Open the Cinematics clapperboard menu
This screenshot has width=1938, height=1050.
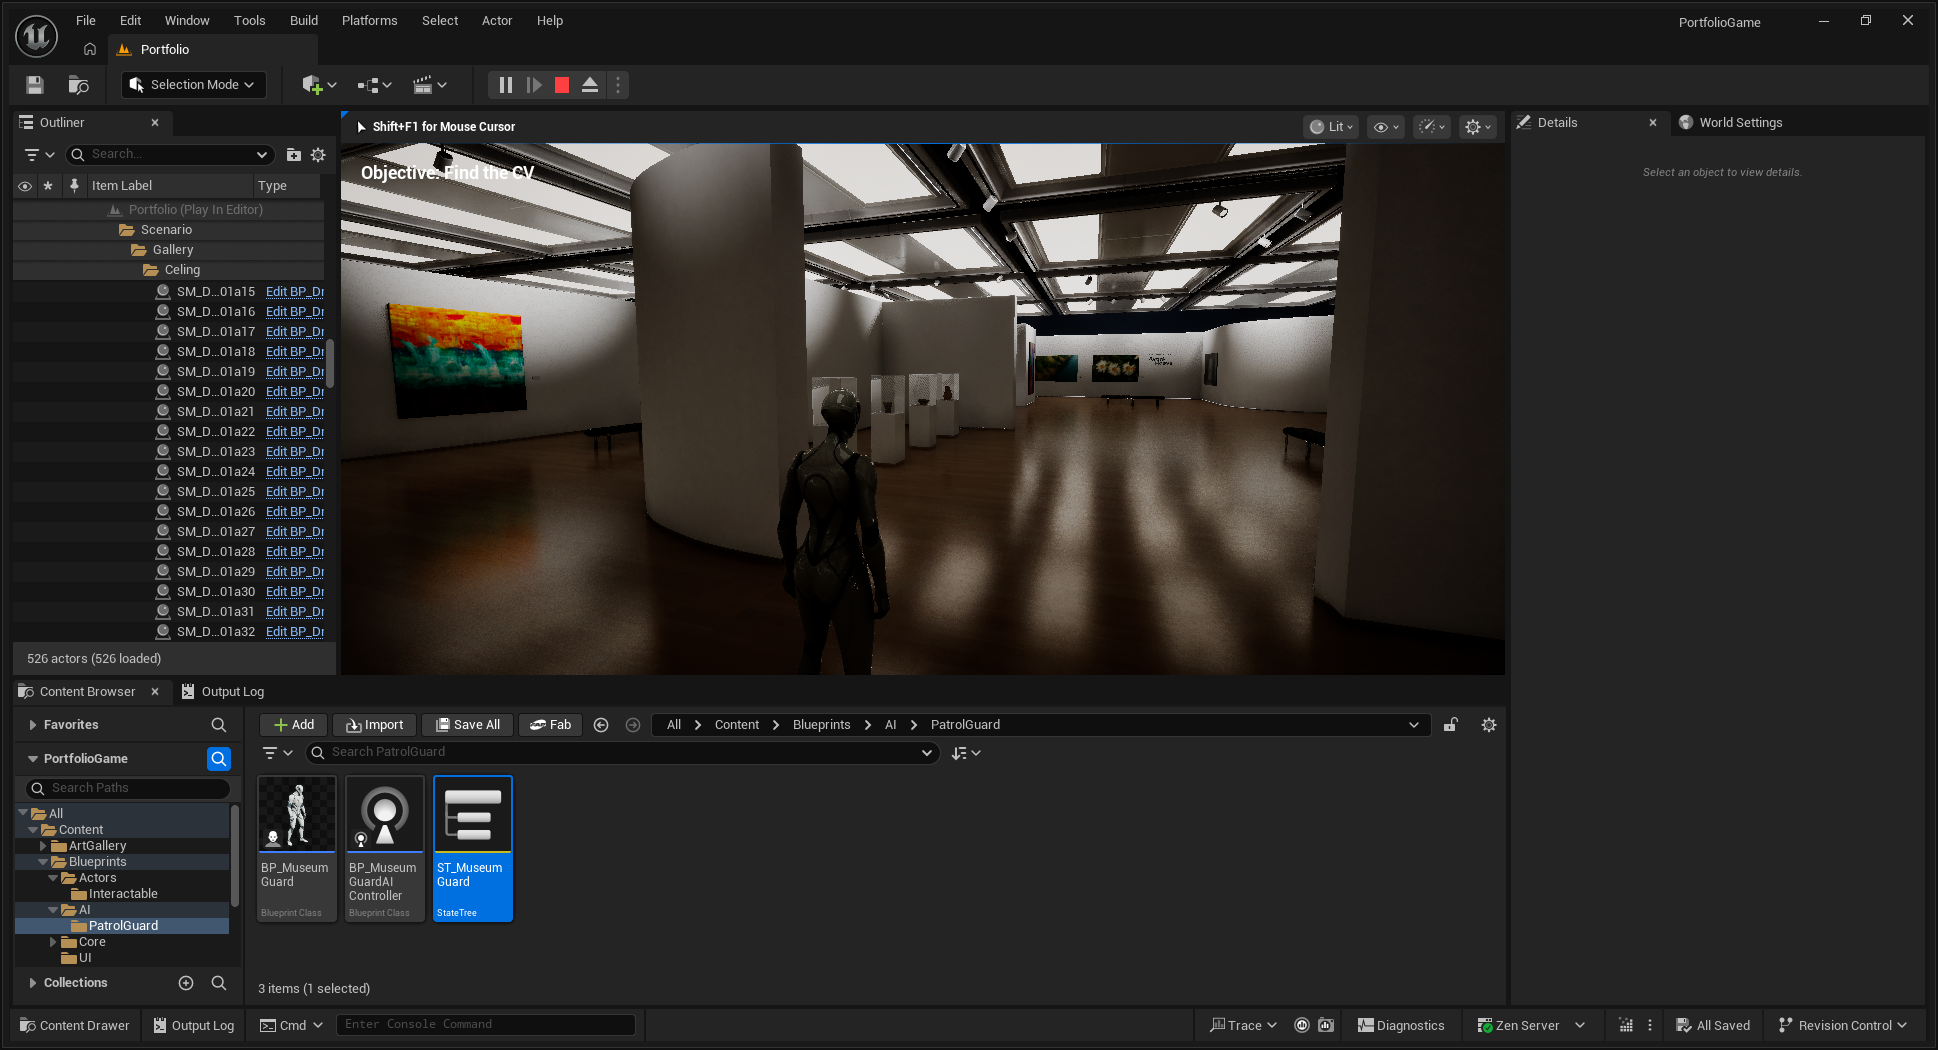click(x=429, y=85)
